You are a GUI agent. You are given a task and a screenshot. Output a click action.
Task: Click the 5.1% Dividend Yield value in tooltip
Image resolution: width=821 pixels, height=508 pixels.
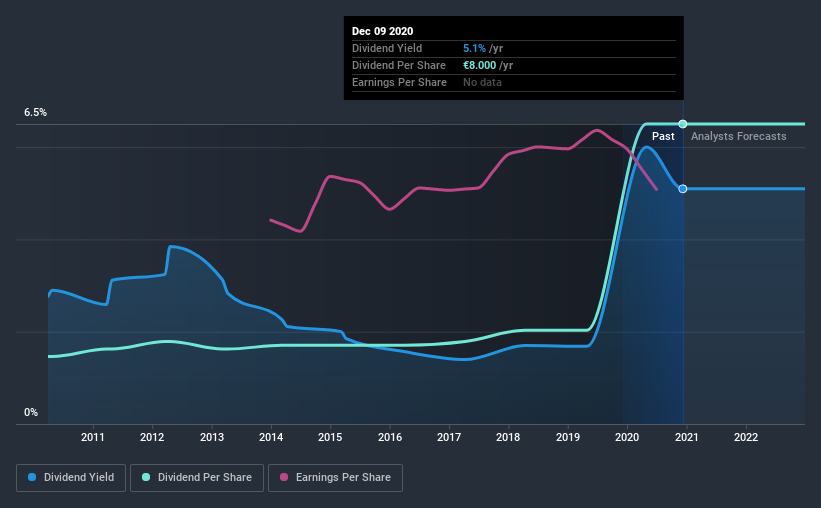click(x=474, y=48)
